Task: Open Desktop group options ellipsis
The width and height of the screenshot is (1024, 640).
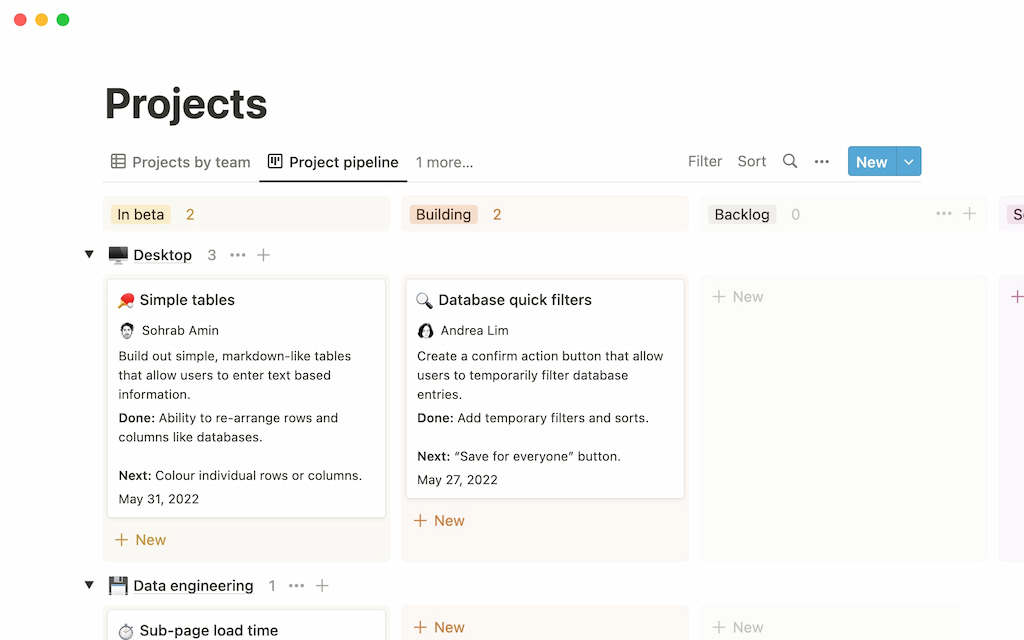Action: coord(238,255)
